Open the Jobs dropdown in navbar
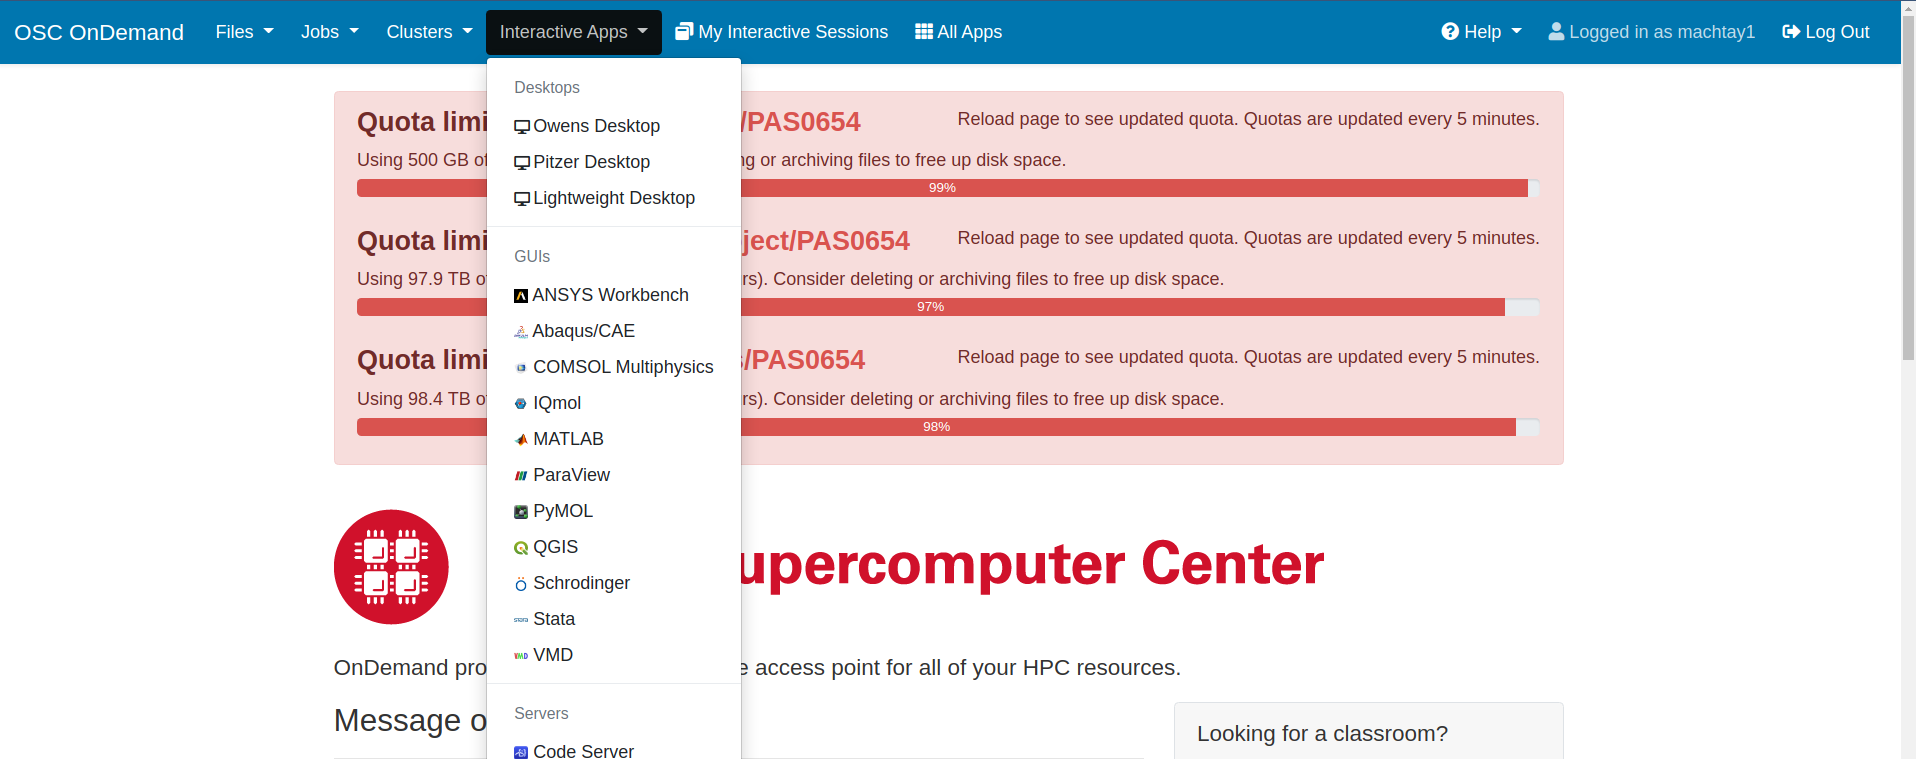Screen dimensions: 1916x759 tap(329, 32)
